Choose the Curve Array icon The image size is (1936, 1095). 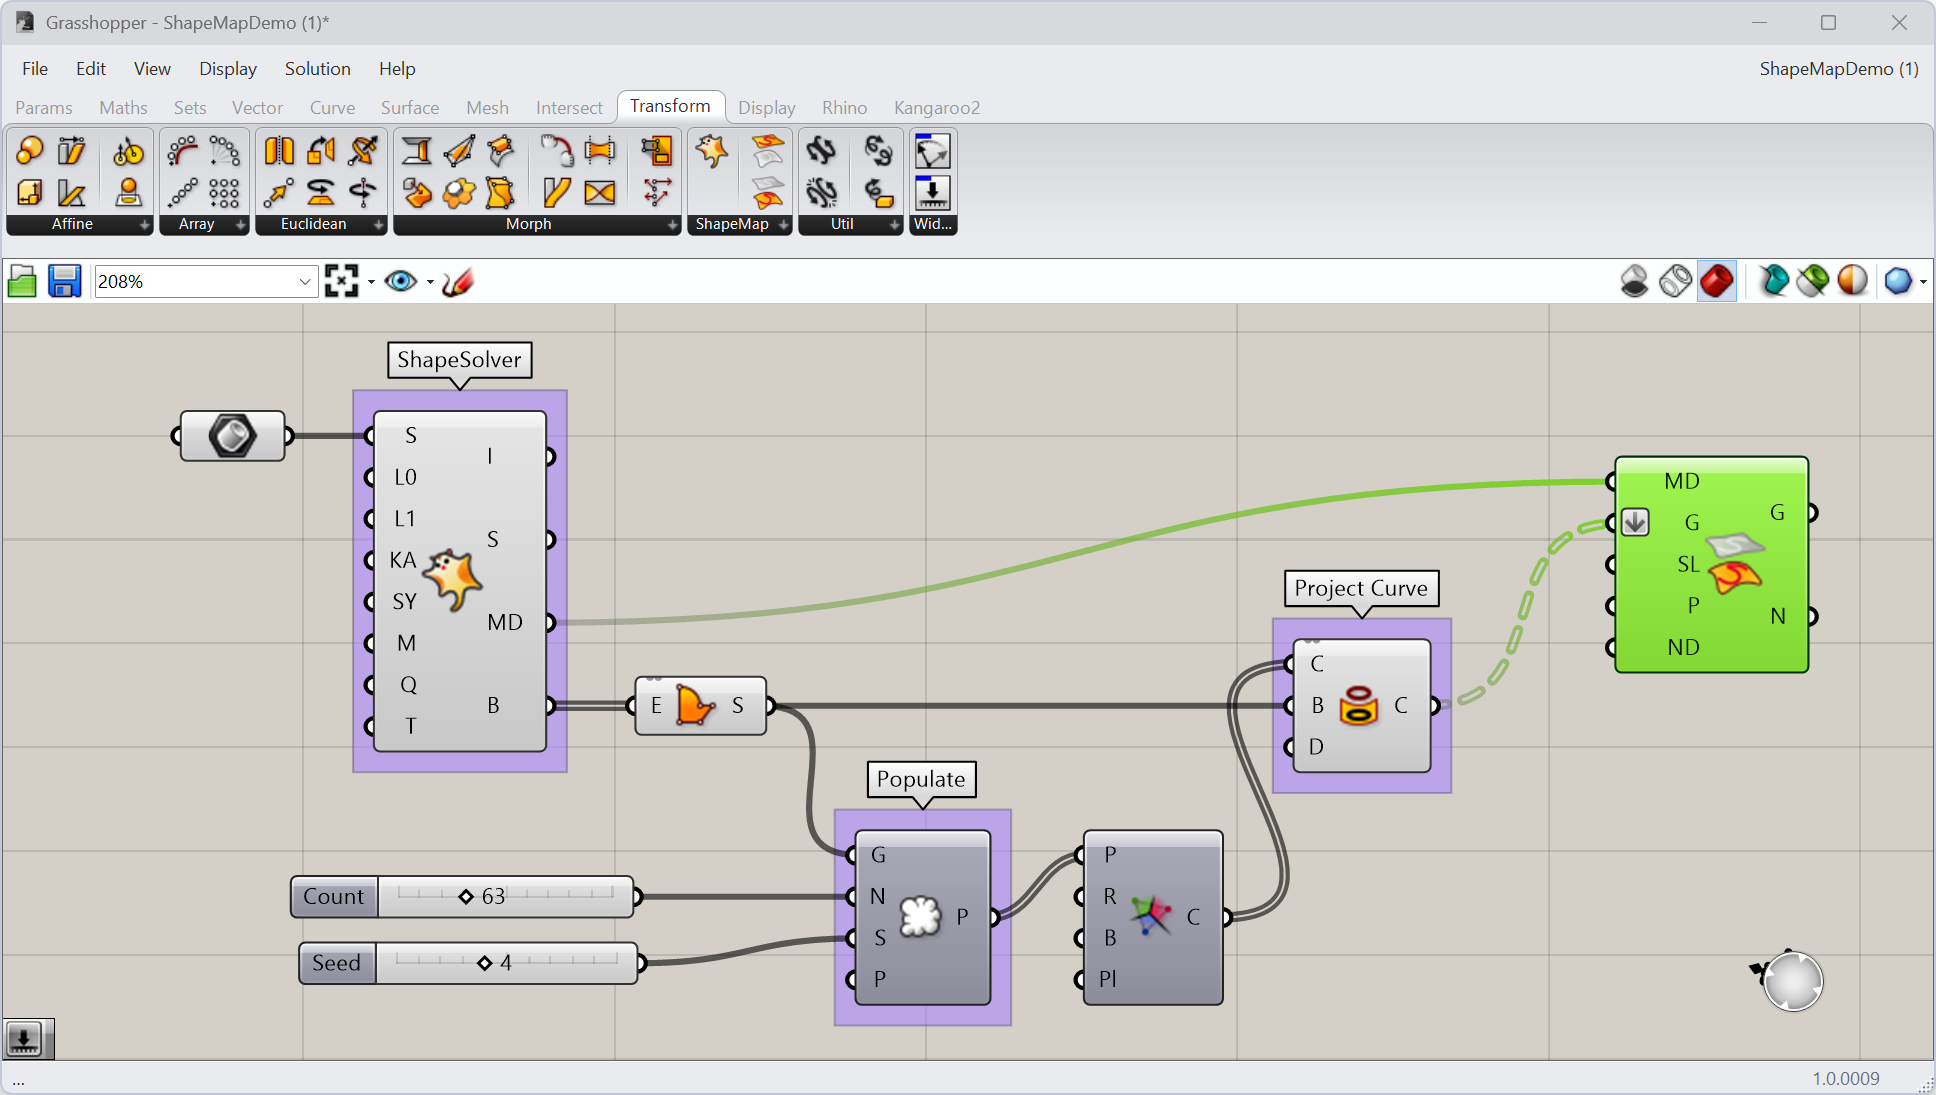[182, 150]
